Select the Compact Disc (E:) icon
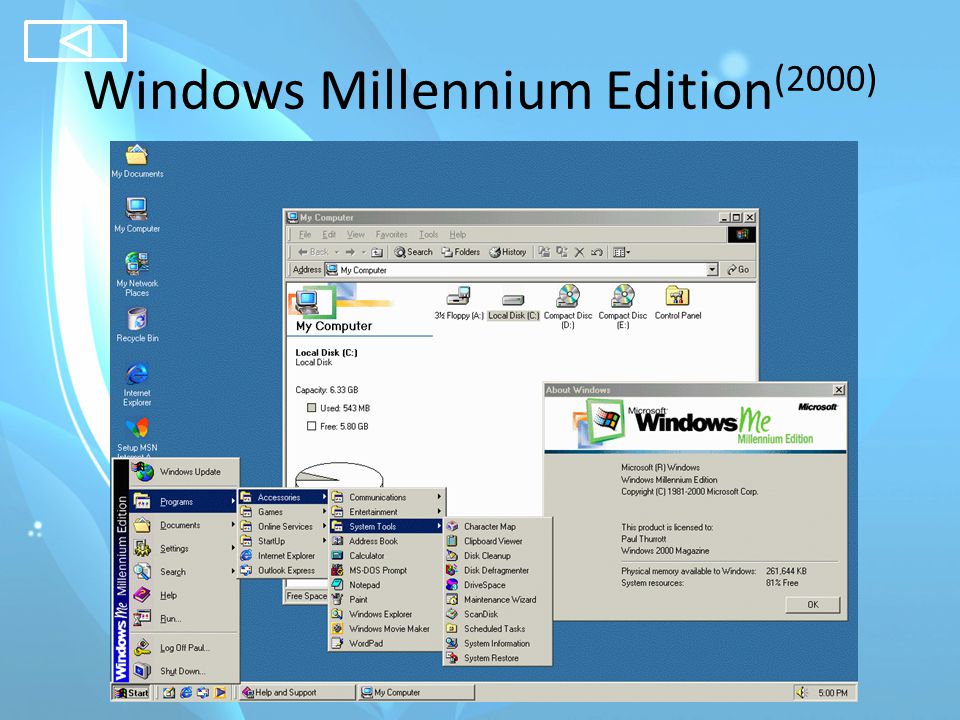 coord(623,307)
